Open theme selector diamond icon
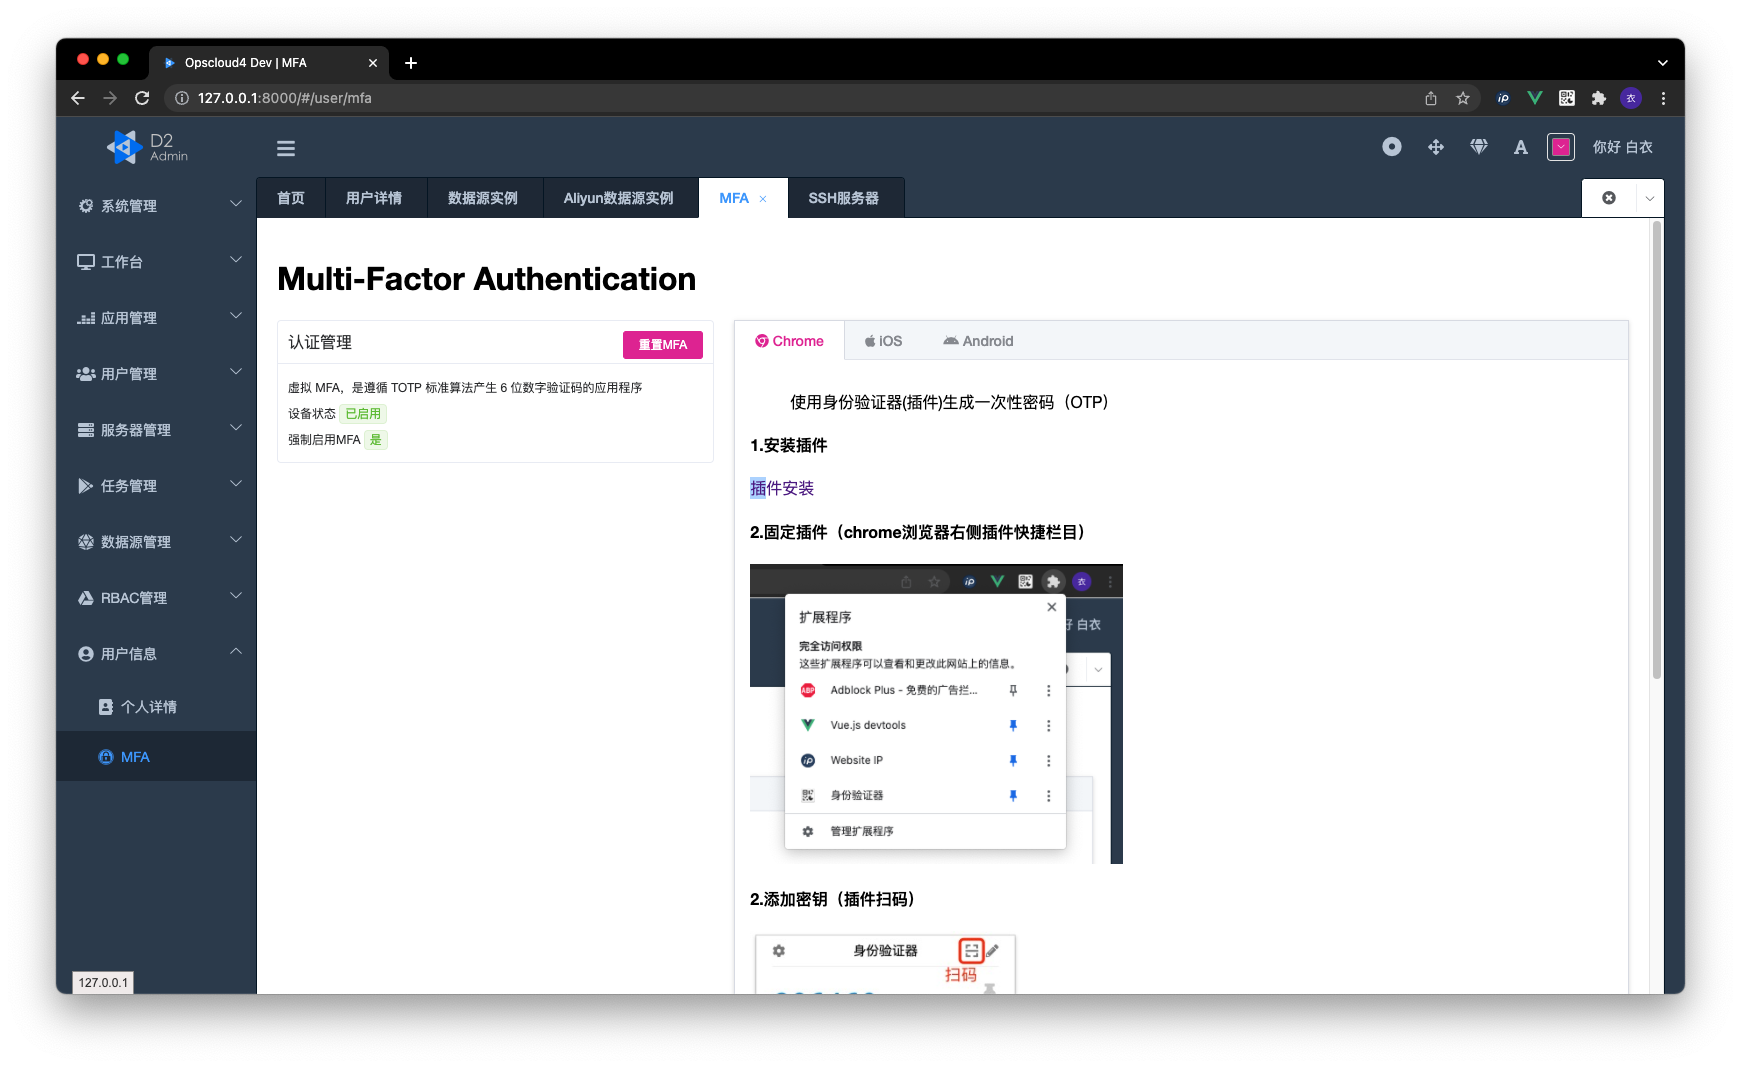This screenshot has height=1068, width=1741. tap(1479, 147)
